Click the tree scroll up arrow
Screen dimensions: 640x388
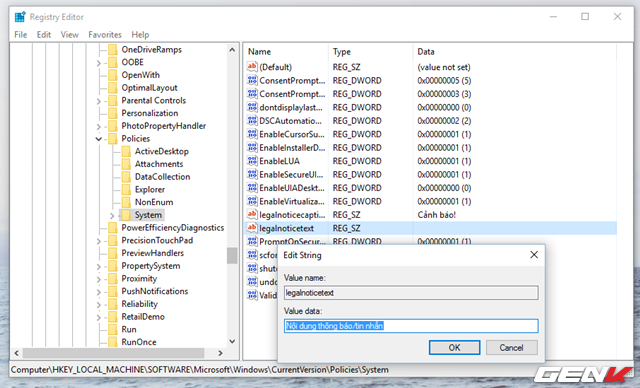coord(232,50)
